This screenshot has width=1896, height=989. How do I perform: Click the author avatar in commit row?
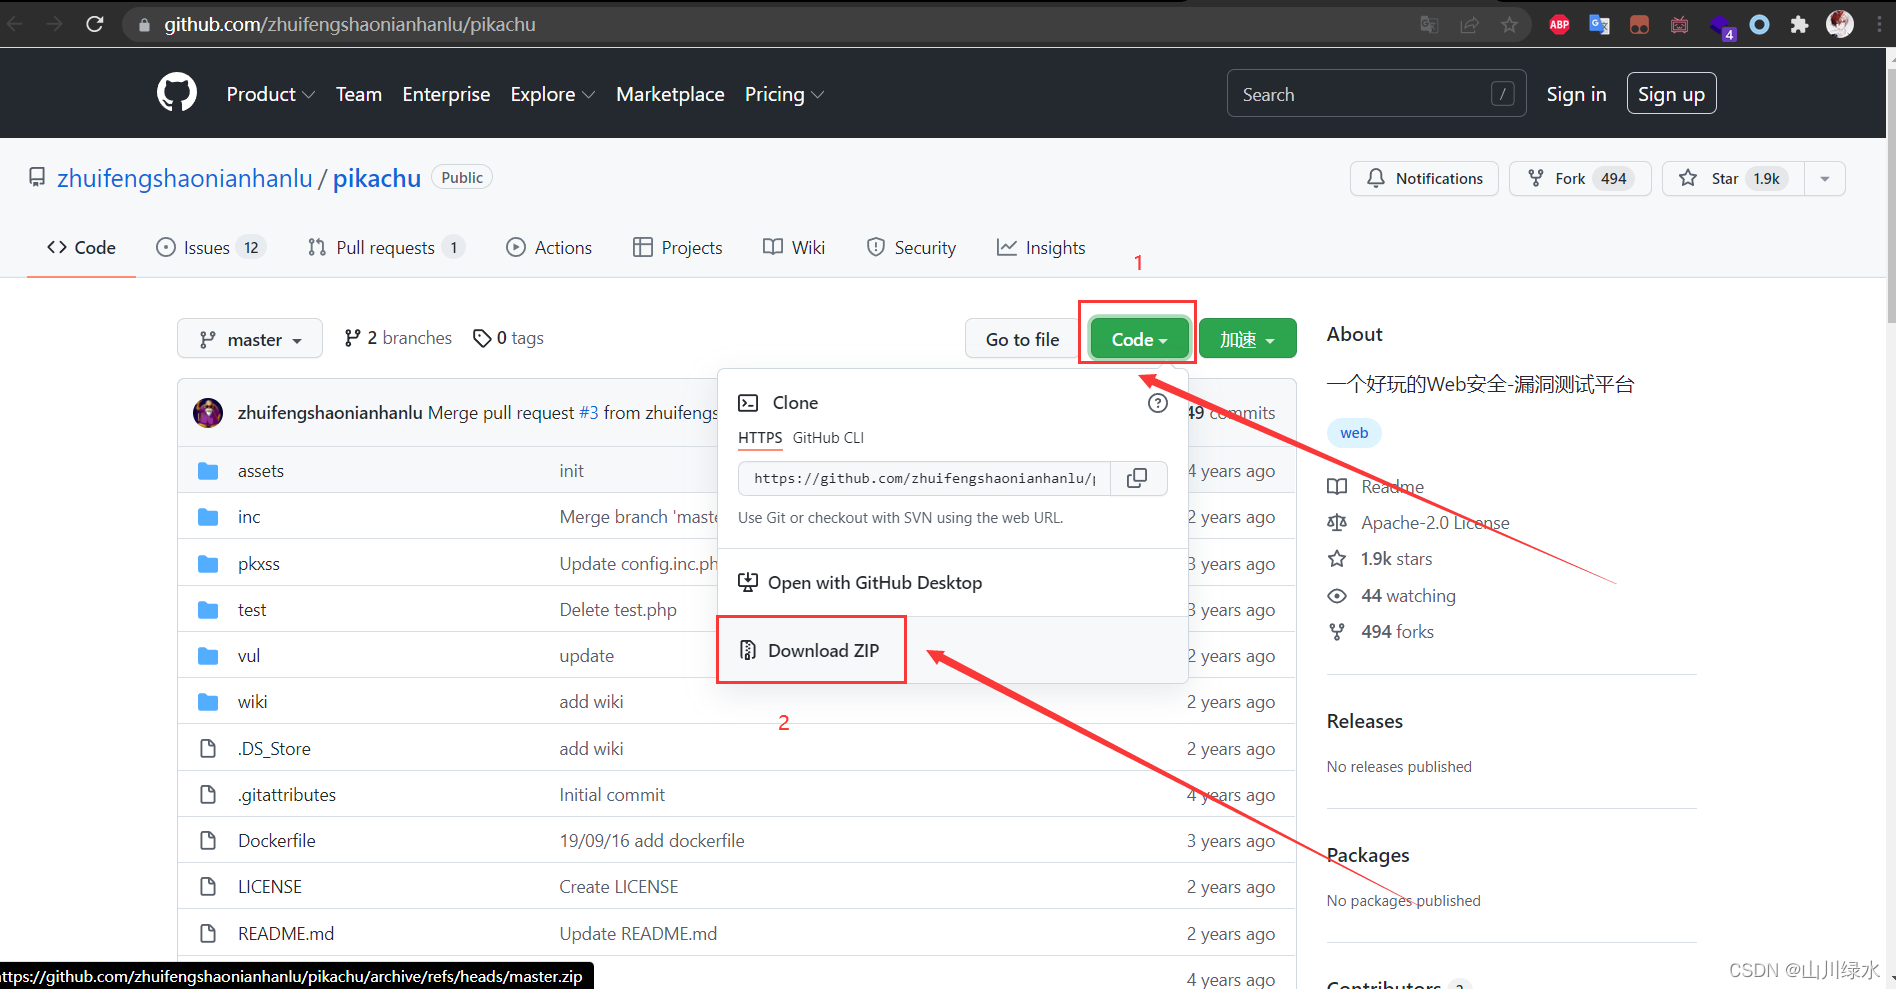(208, 412)
